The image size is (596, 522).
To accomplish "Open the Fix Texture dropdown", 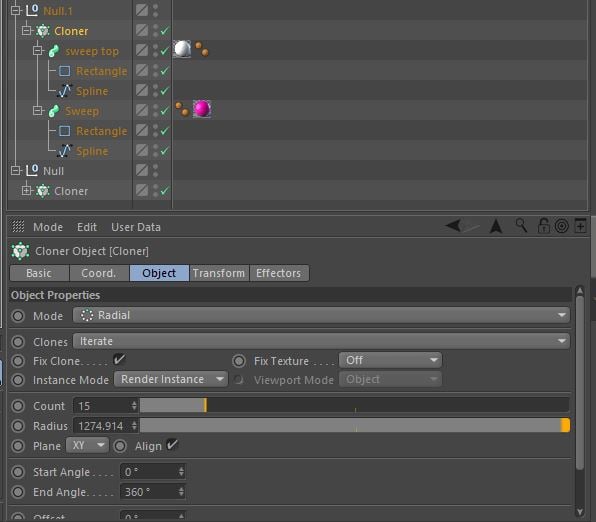I will (x=390, y=360).
